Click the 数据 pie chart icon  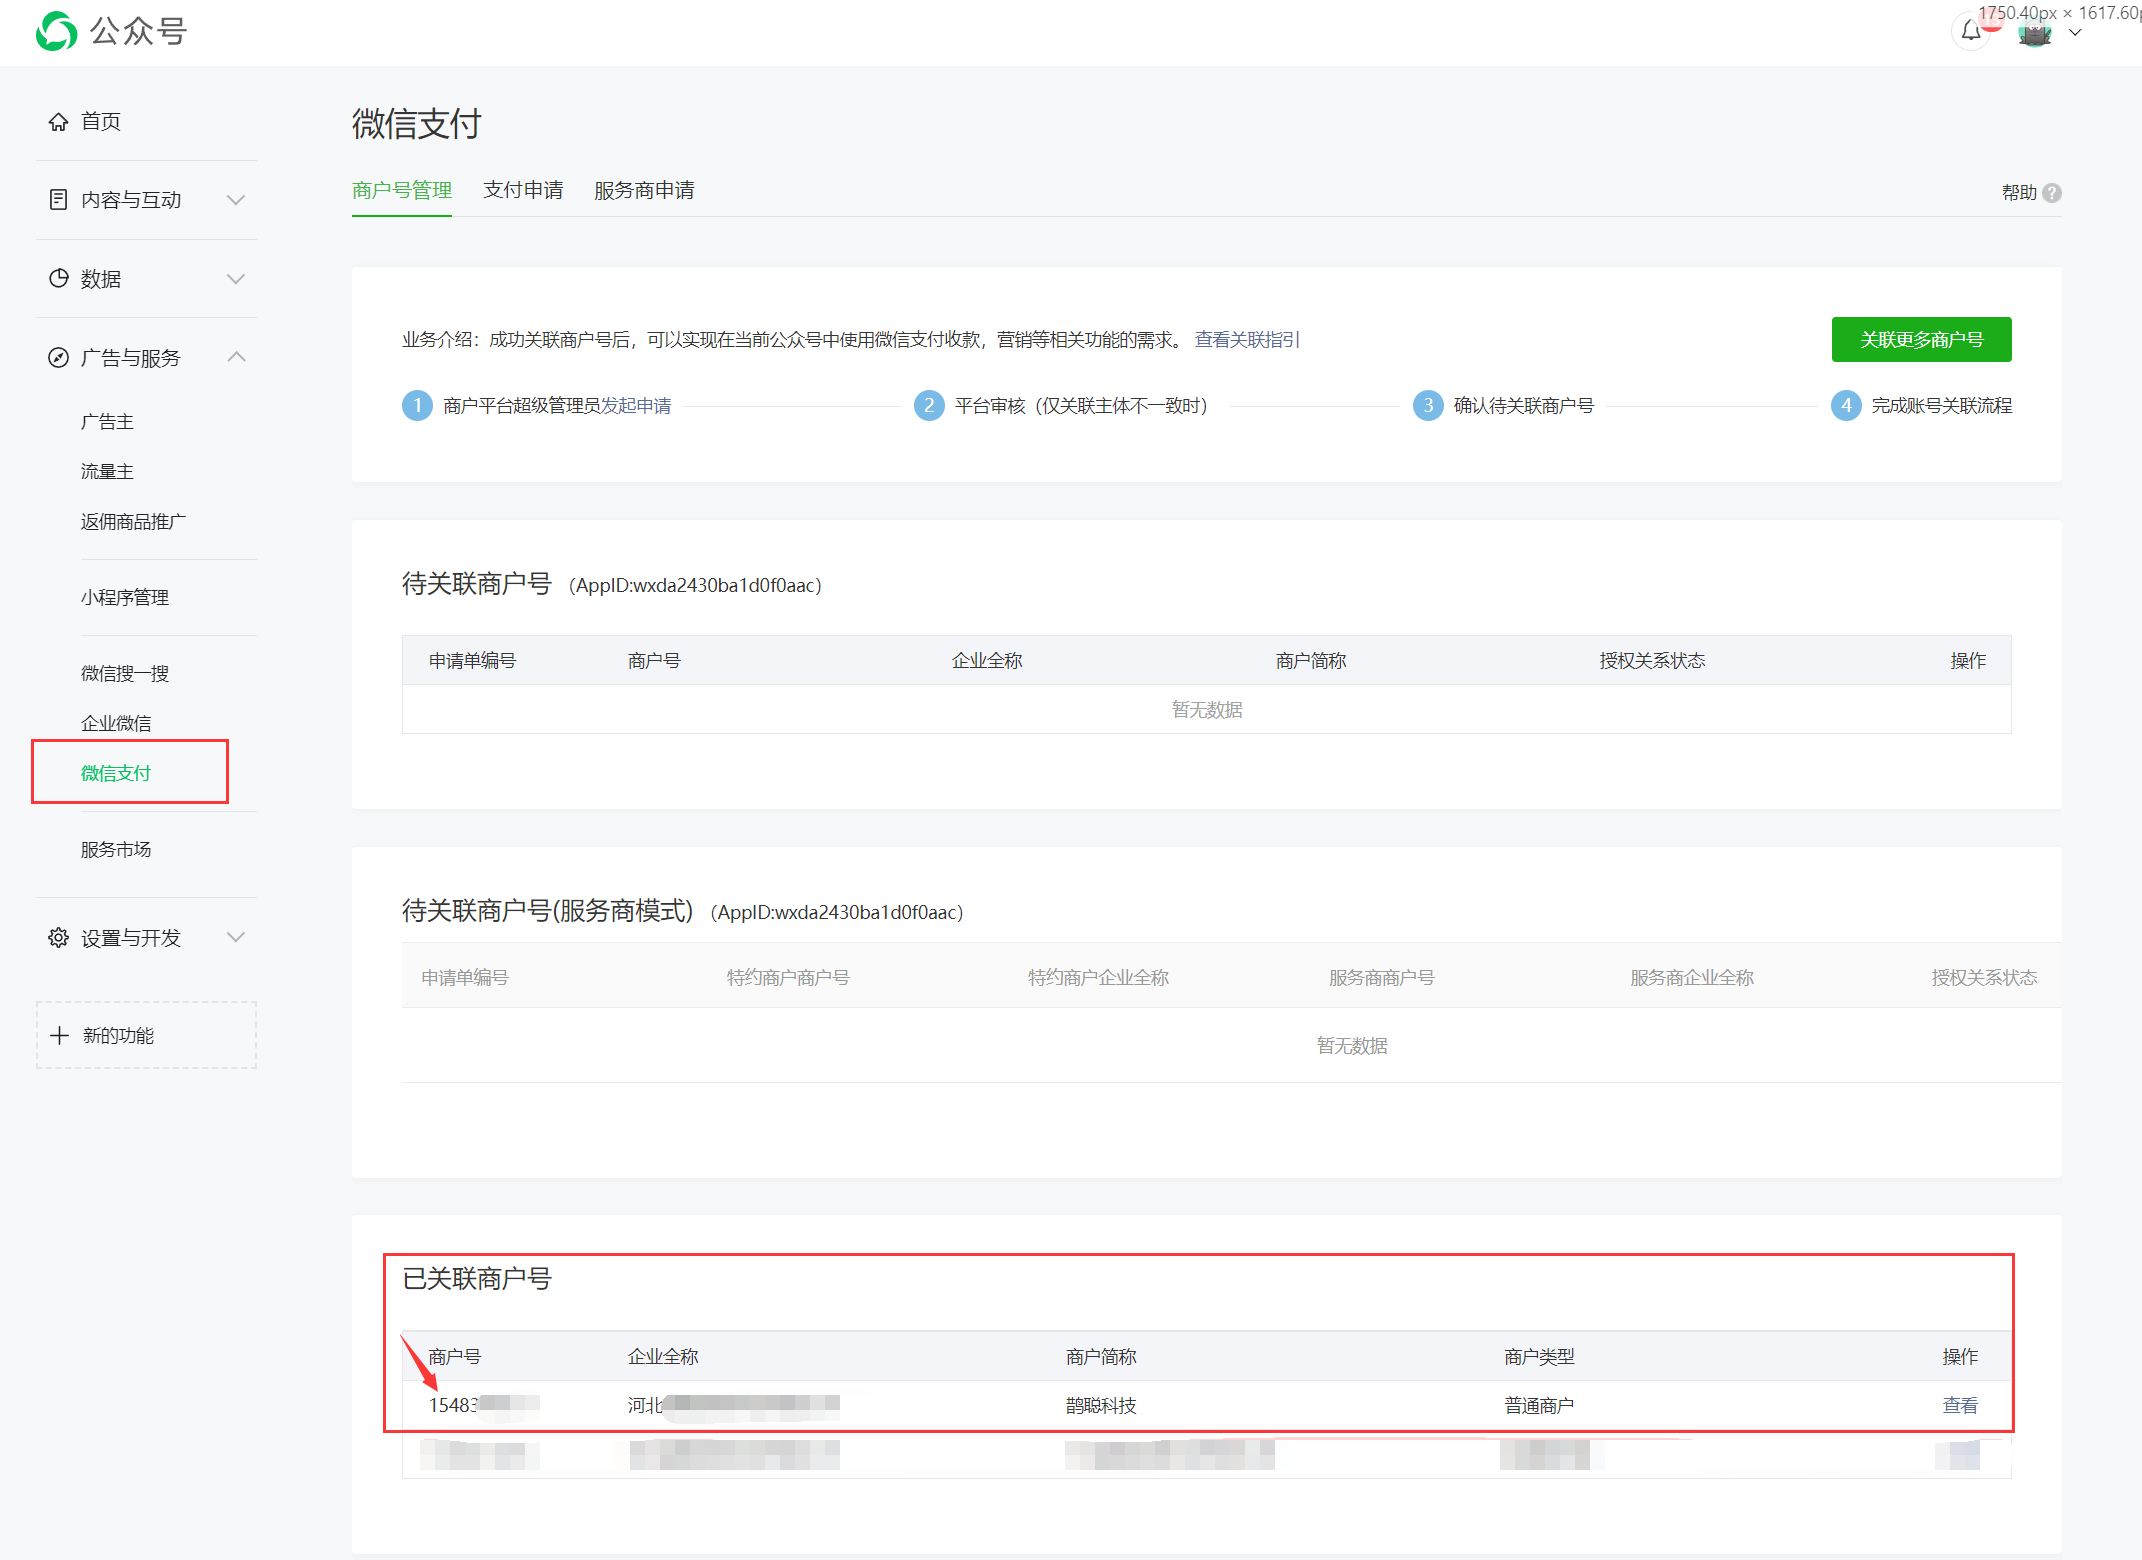tap(59, 278)
